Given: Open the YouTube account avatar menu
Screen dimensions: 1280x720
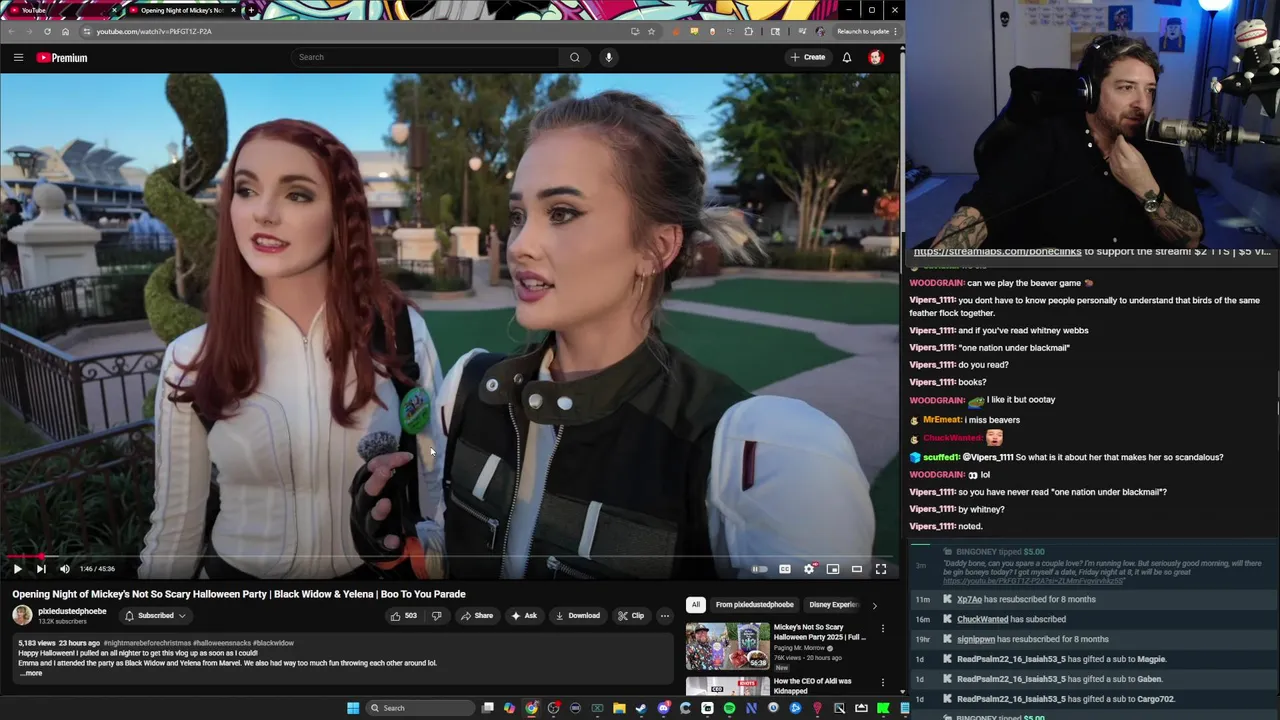Looking at the screenshot, I should pos(876,57).
